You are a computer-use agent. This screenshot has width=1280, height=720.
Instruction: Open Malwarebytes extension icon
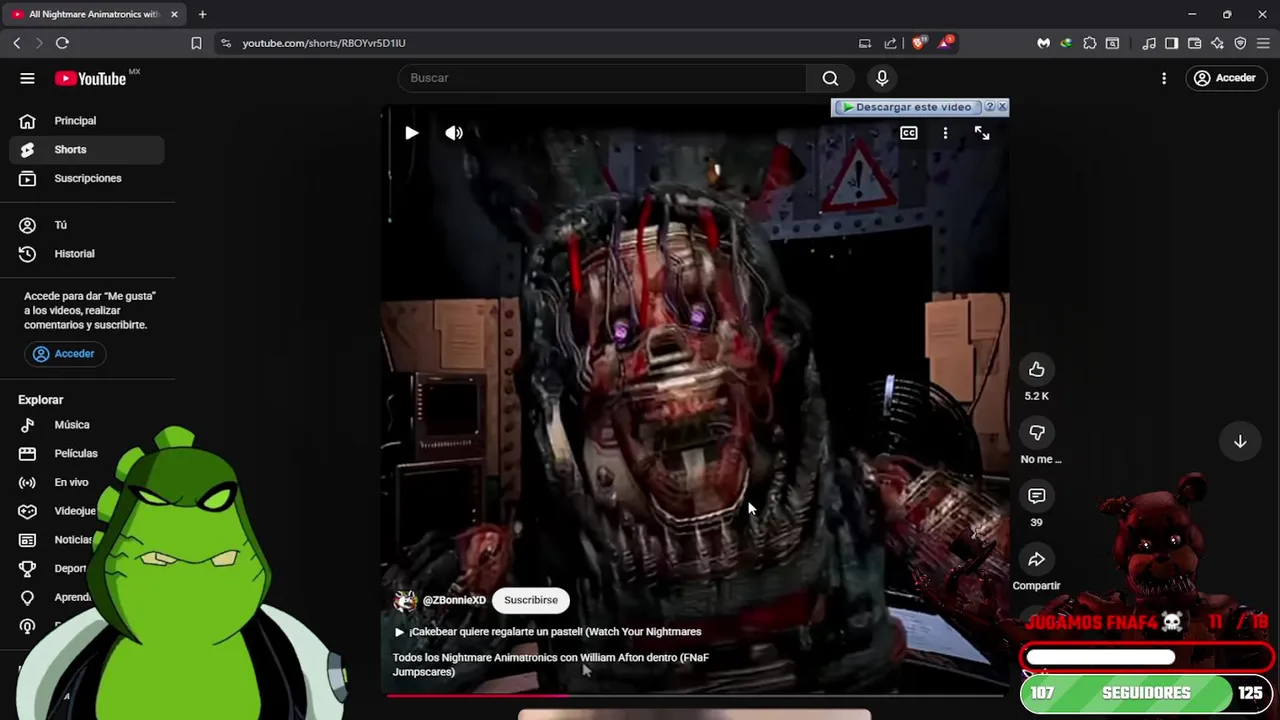[1043, 43]
